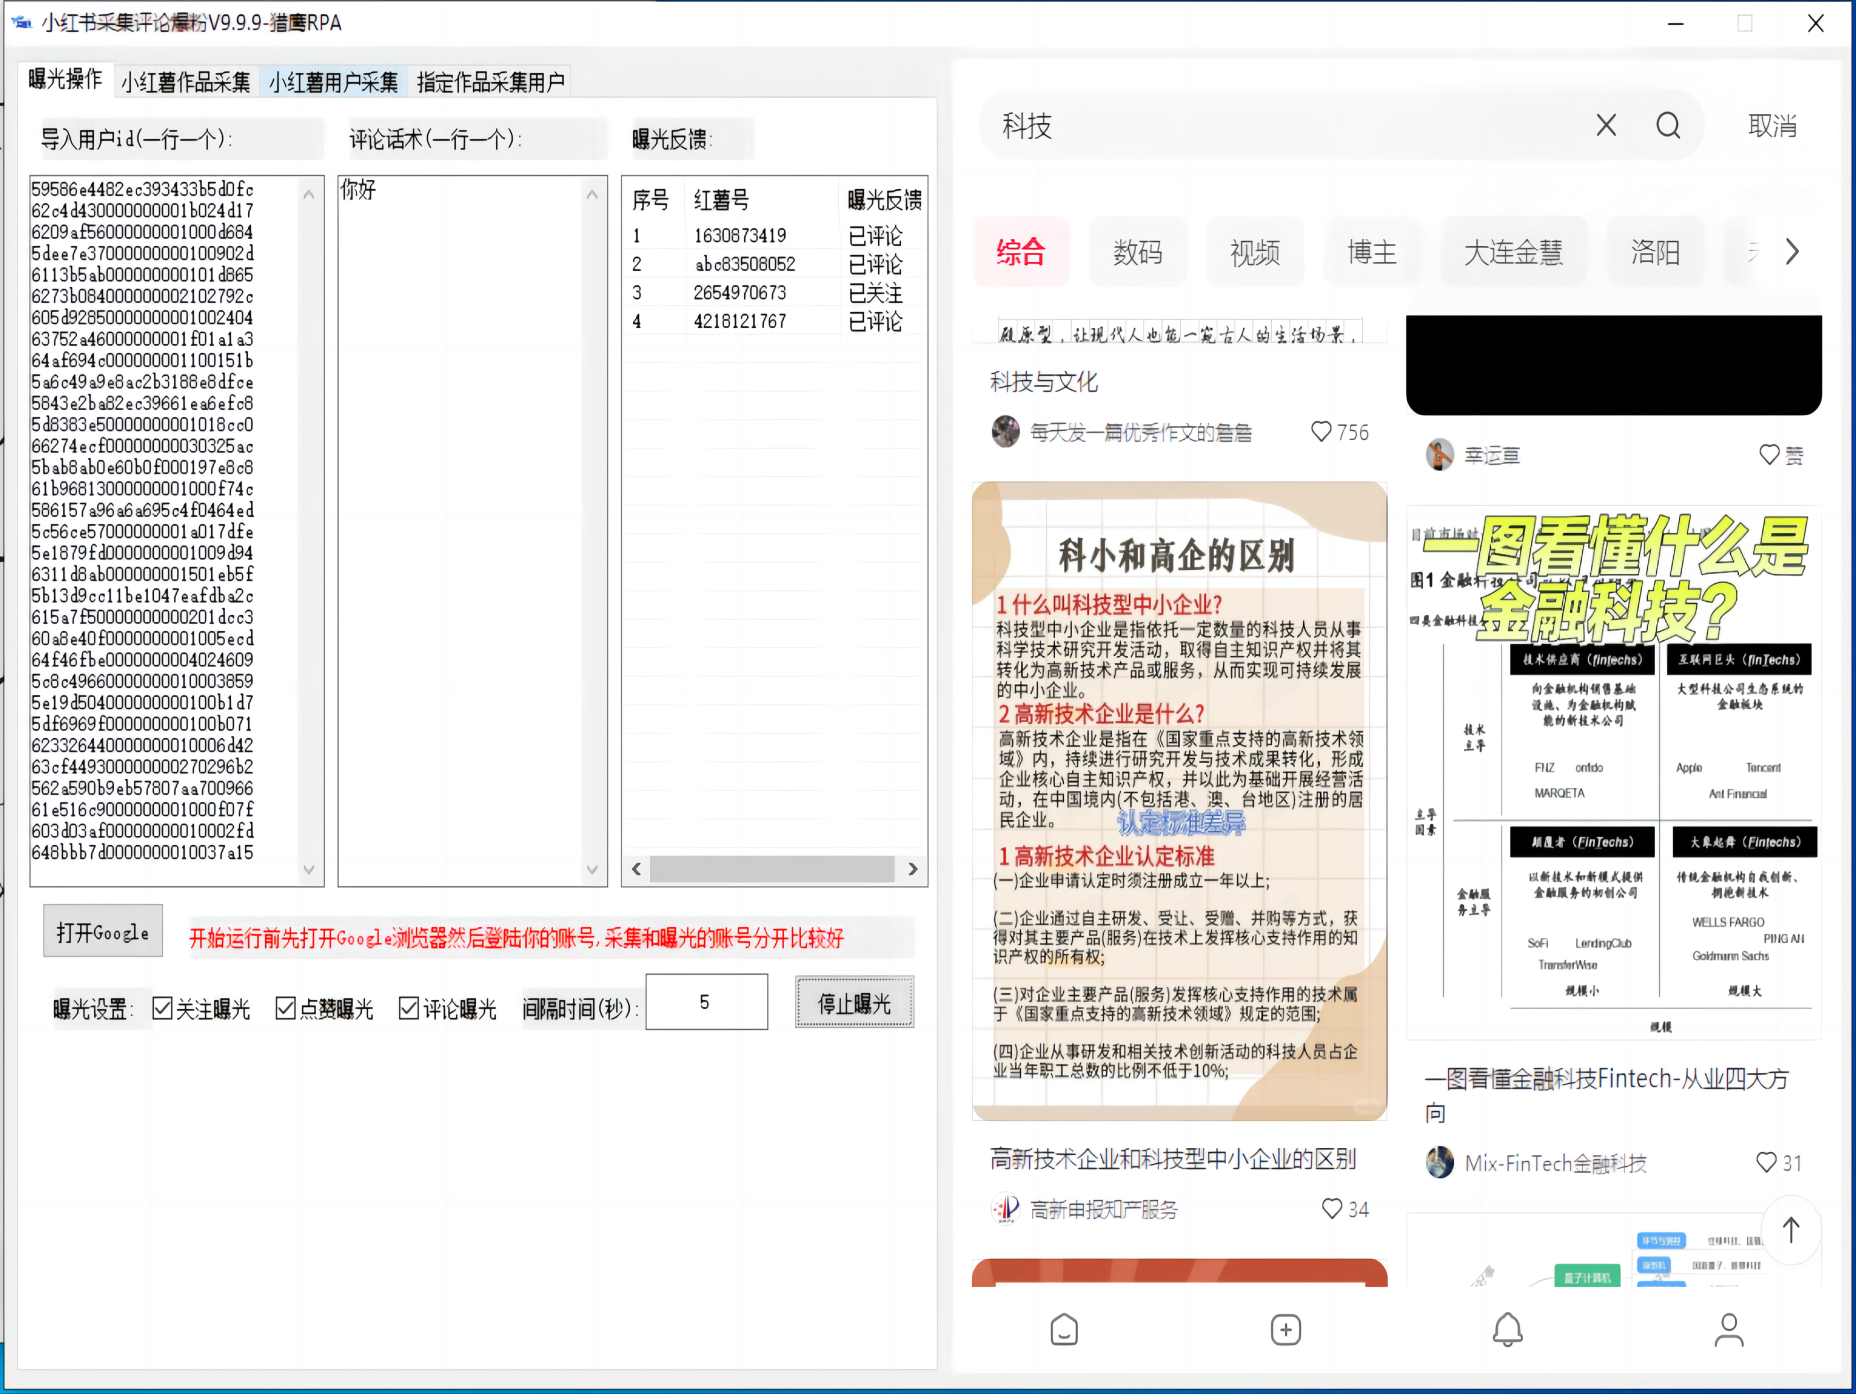Click user ID 648bbb7d0000000010037a15

click(x=142, y=852)
